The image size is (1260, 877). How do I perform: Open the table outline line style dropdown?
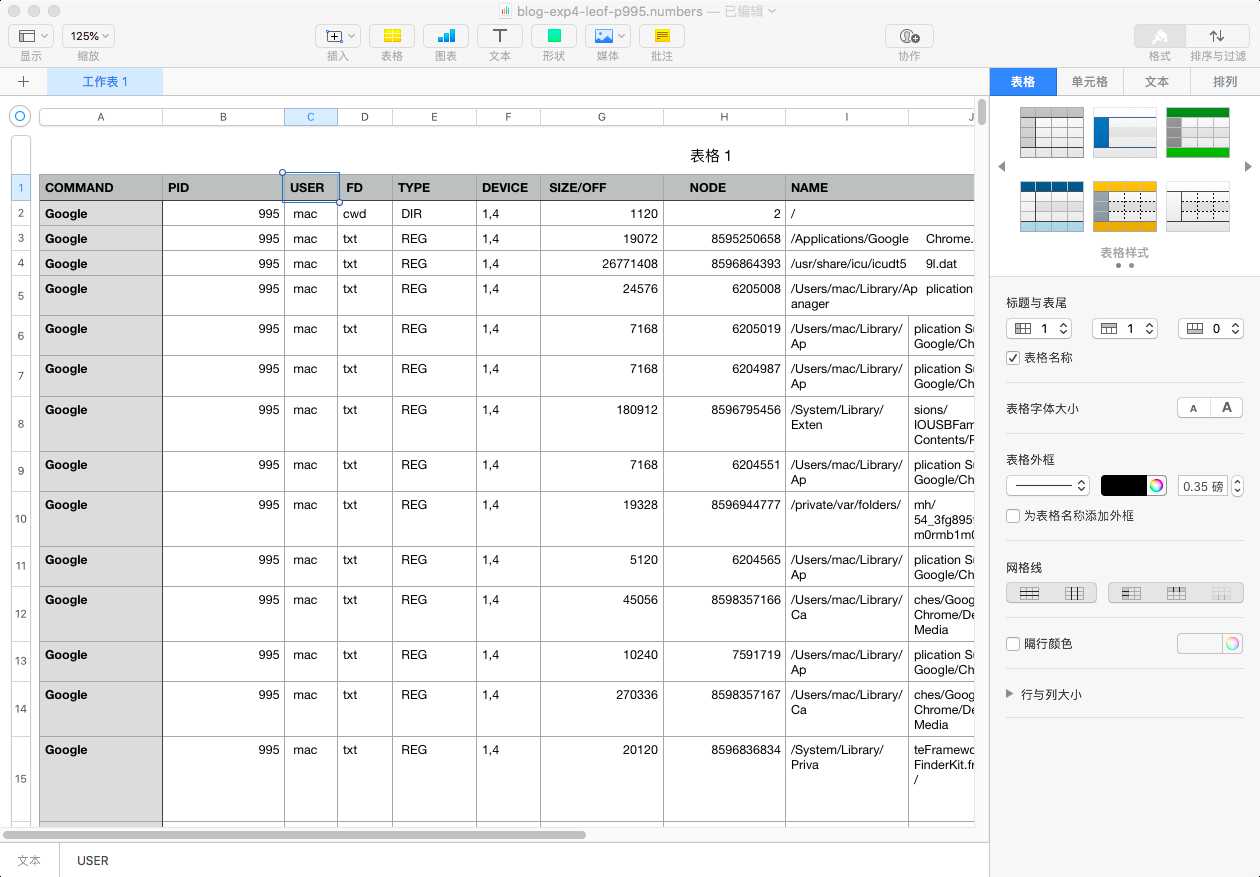point(1048,486)
